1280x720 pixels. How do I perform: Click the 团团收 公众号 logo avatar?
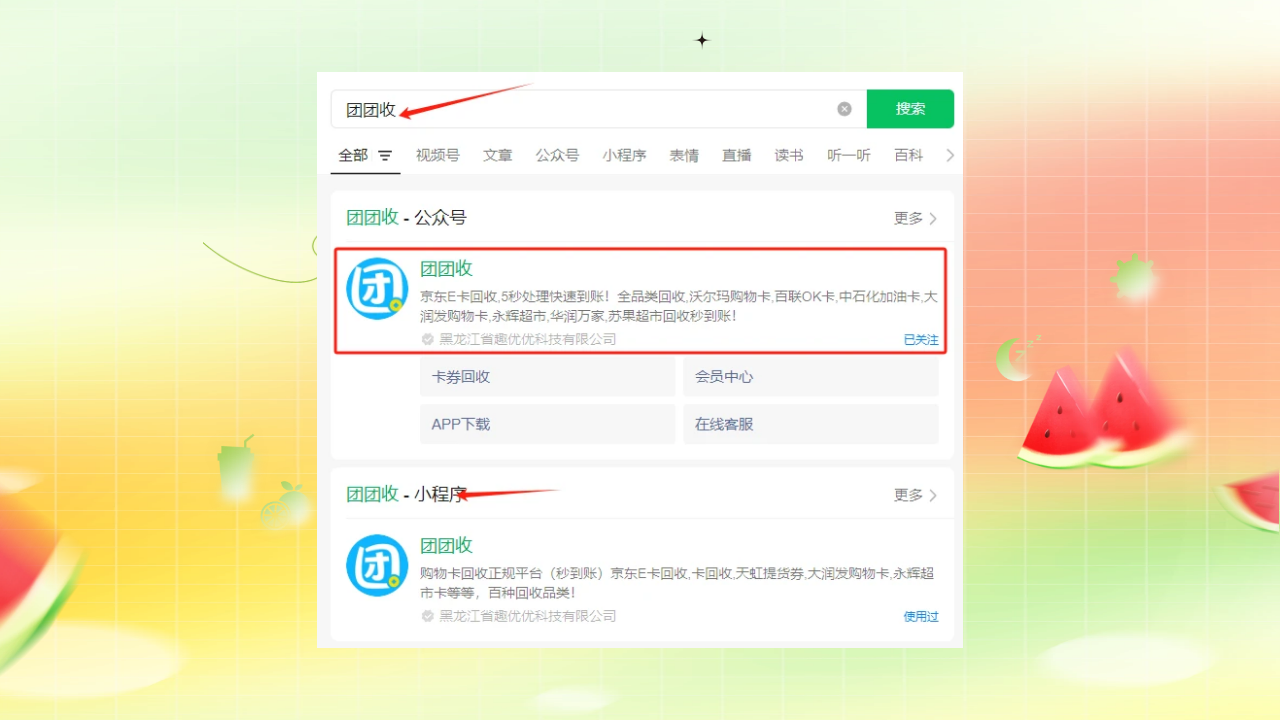[377, 289]
